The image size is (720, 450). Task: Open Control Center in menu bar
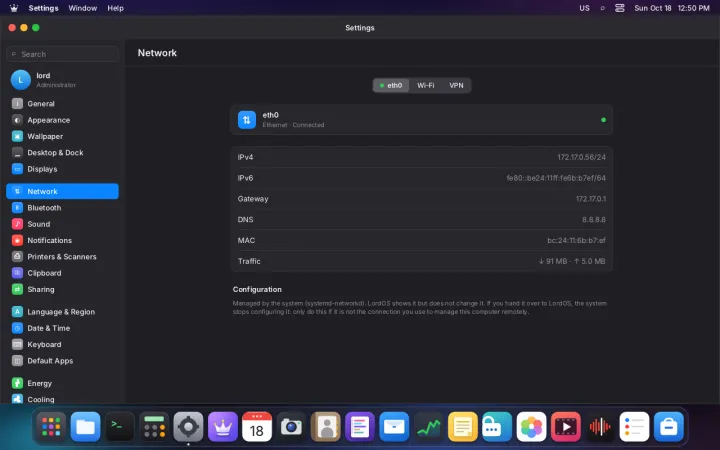[620, 8]
